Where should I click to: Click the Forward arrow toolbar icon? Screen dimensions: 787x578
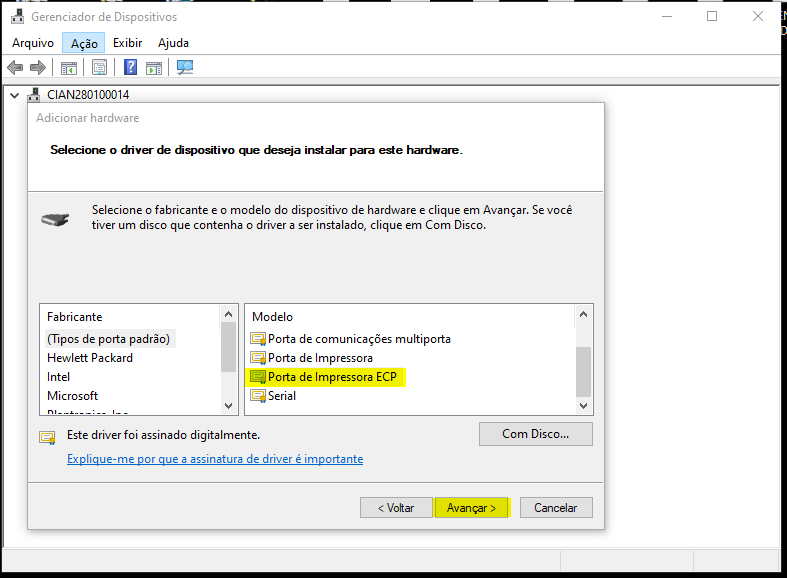[38, 67]
